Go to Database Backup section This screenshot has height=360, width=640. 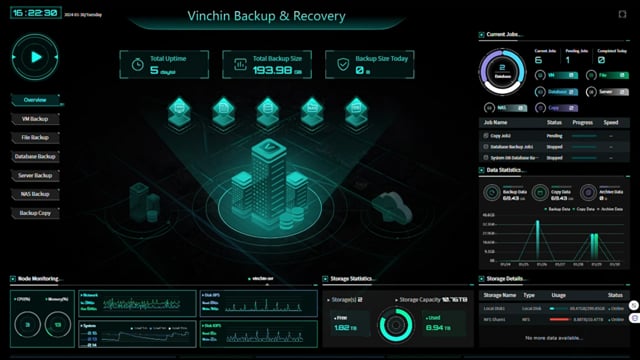click(x=35, y=156)
